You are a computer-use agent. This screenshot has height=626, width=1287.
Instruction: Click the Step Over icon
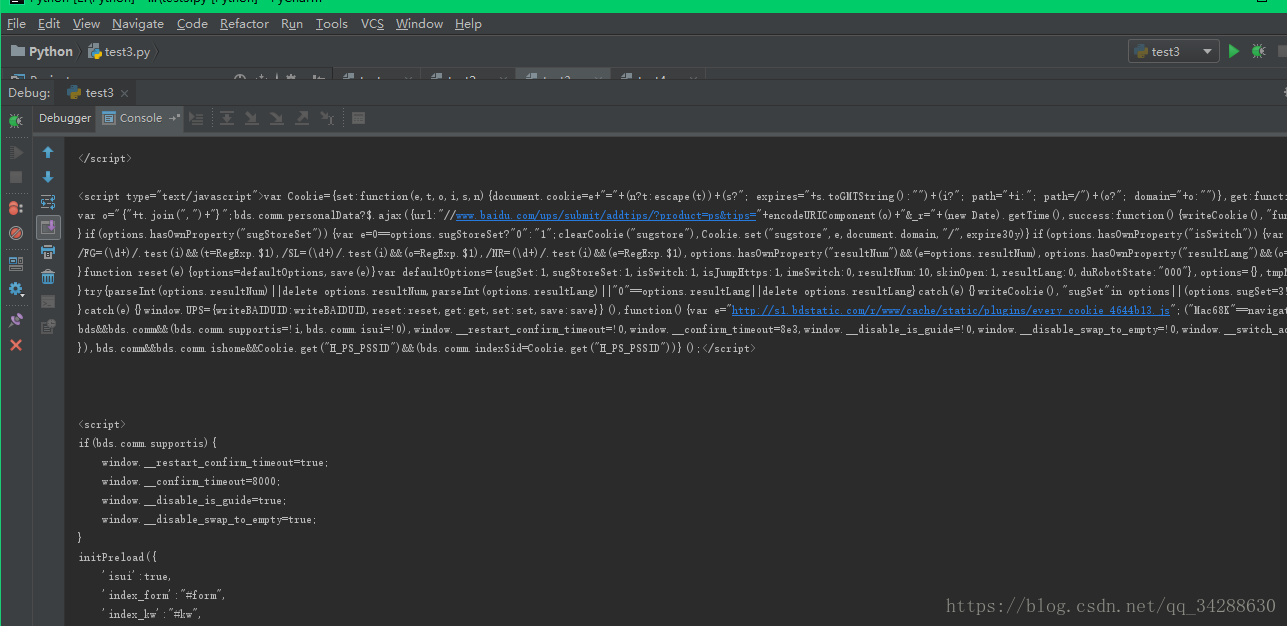tap(228, 119)
